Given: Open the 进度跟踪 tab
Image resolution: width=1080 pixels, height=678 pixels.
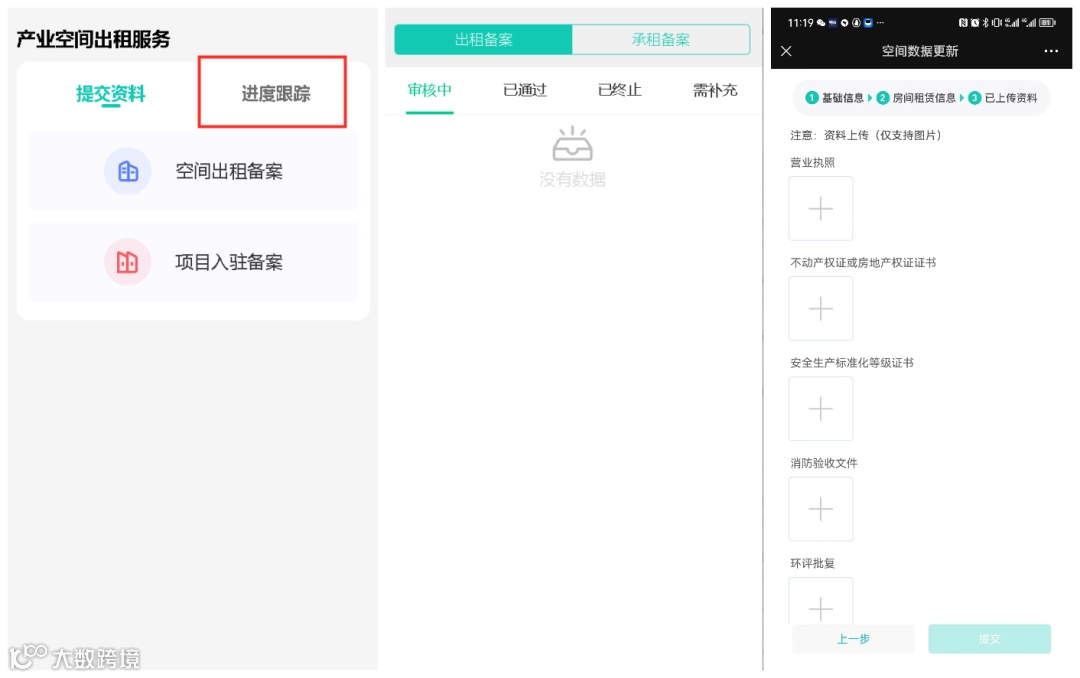Looking at the screenshot, I should click(276, 93).
